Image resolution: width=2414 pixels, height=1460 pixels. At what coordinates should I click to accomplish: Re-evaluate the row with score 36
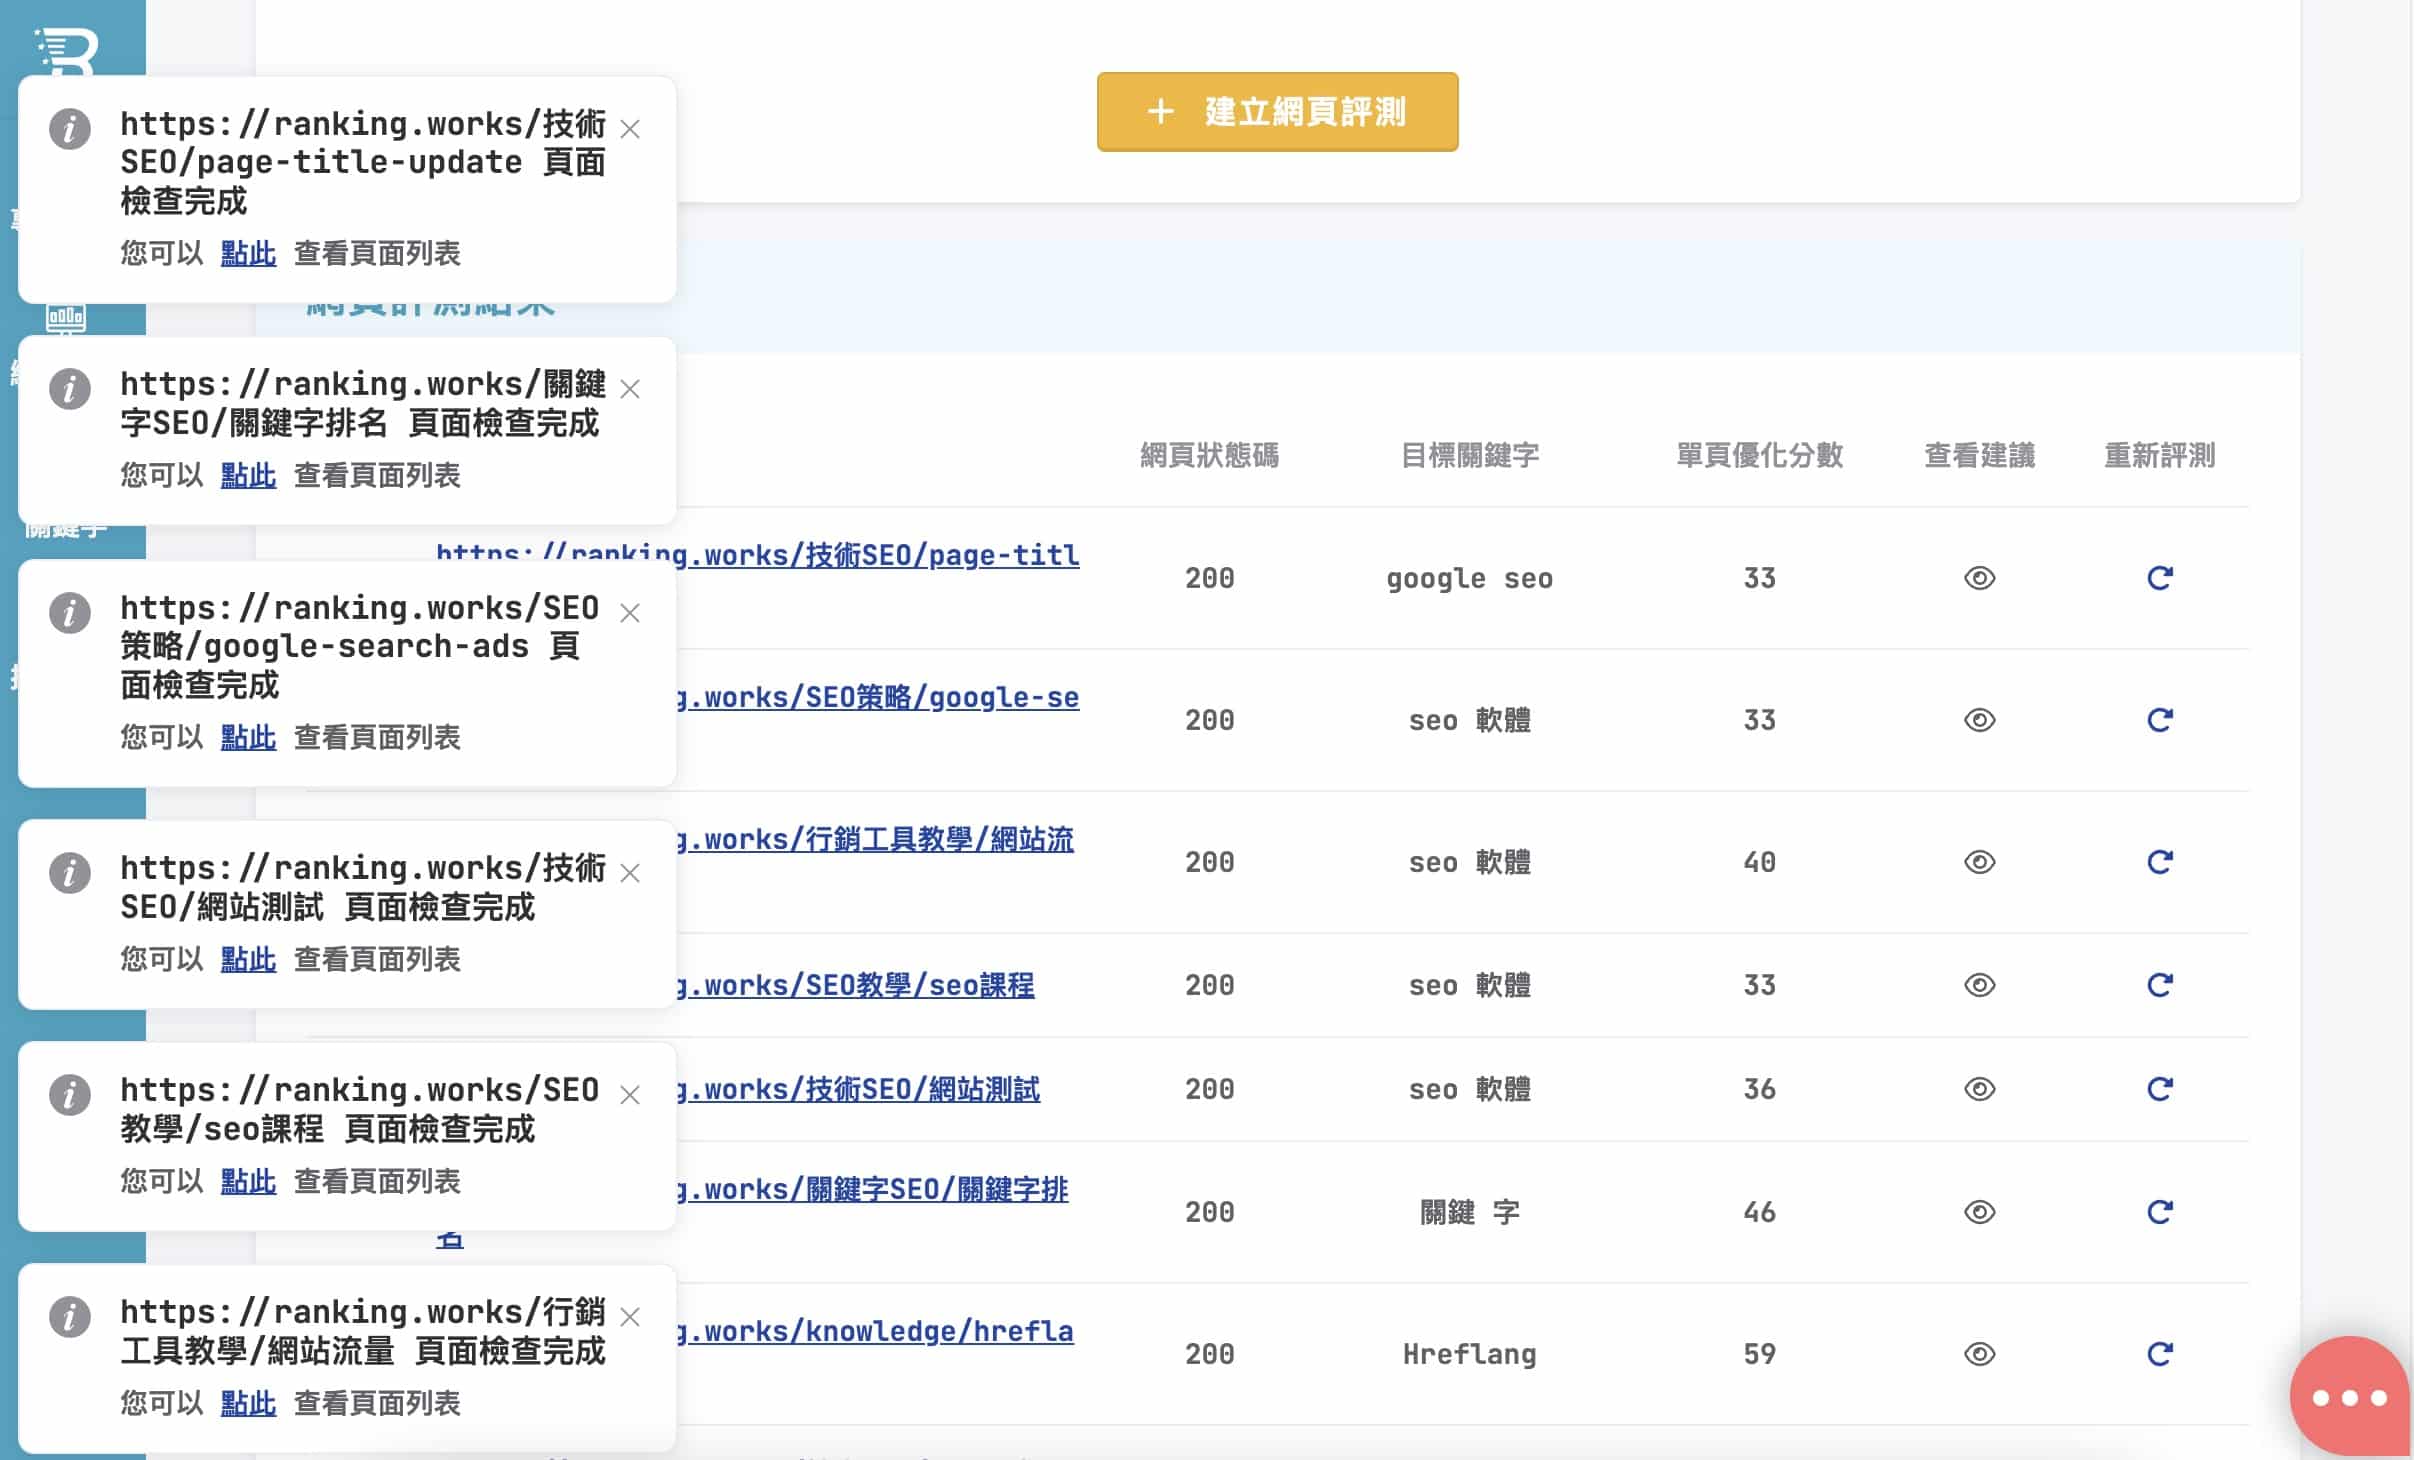tap(2159, 1089)
